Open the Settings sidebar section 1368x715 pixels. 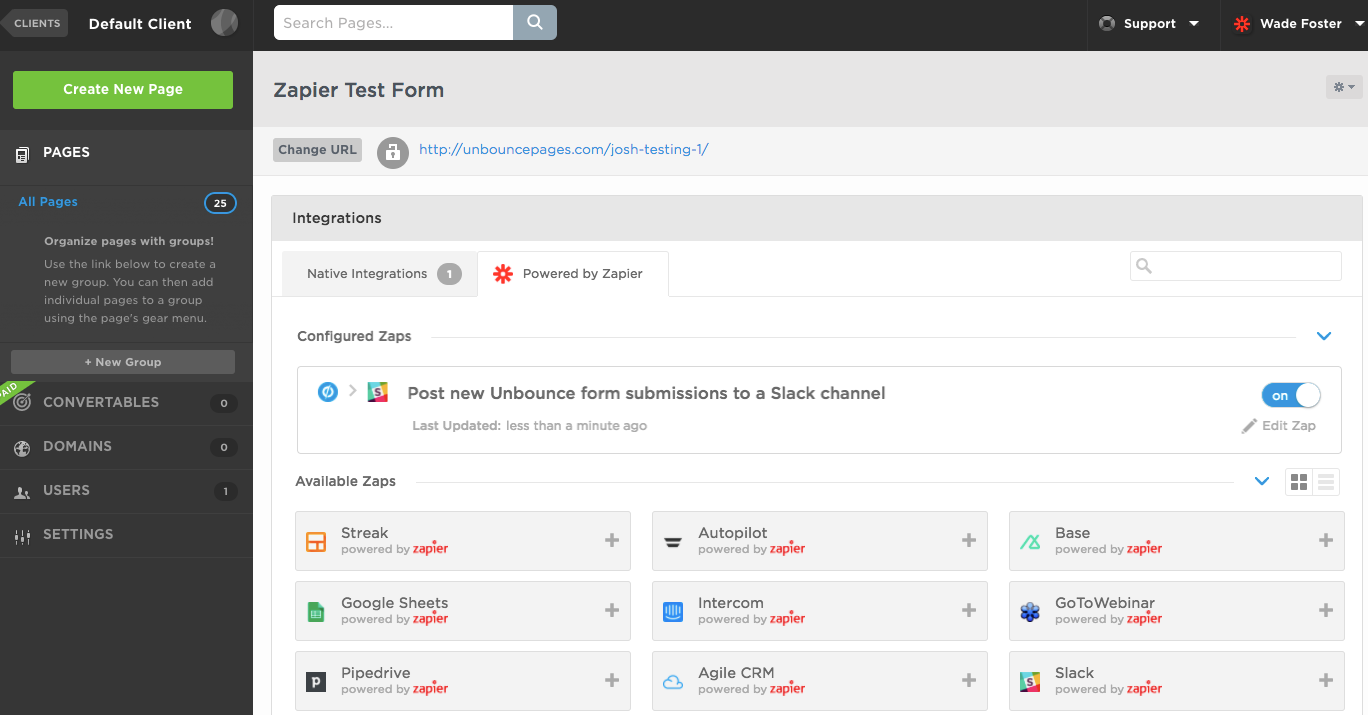point(126,534)
